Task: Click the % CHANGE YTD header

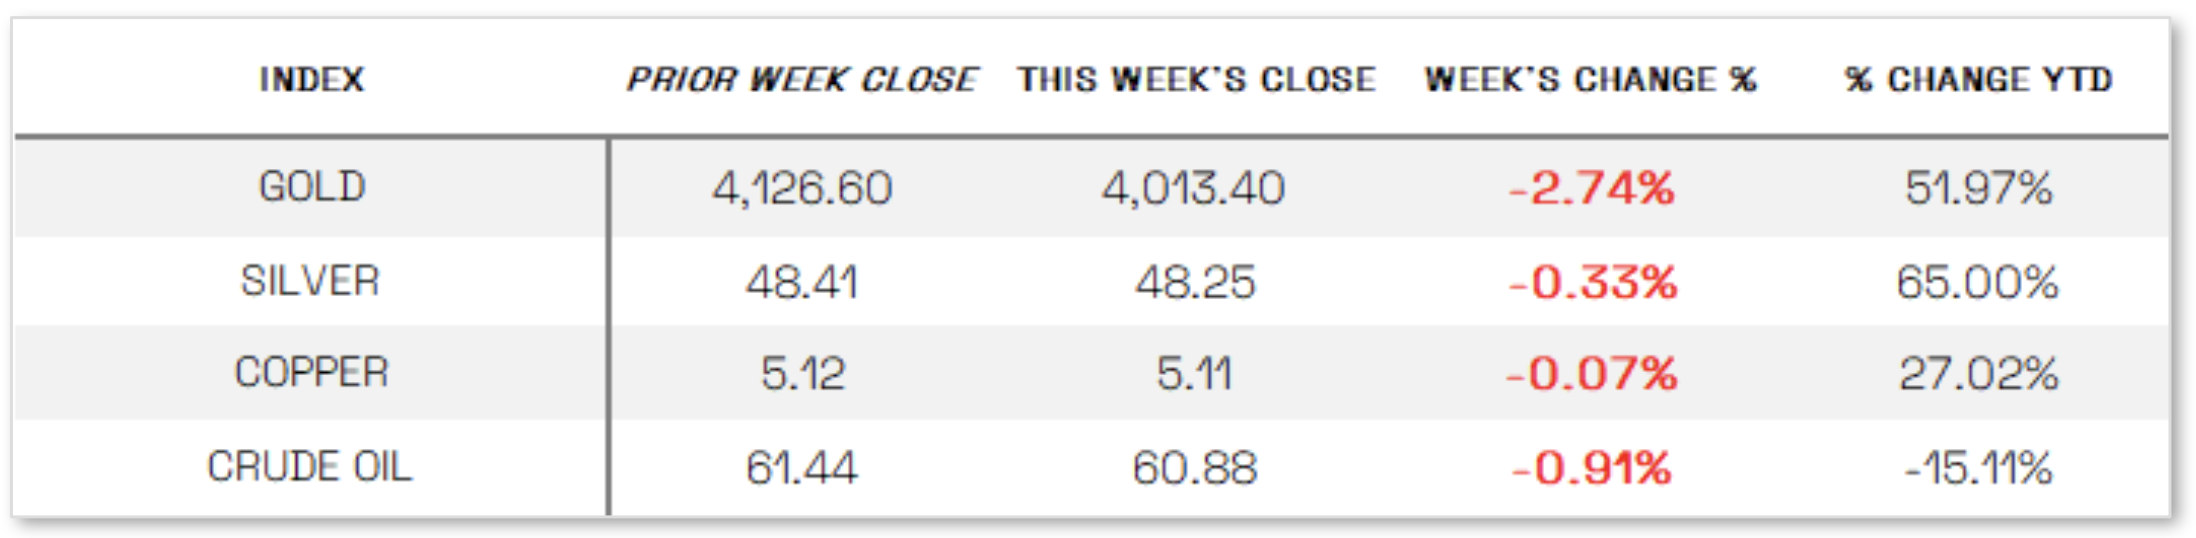Action: 1978,79
